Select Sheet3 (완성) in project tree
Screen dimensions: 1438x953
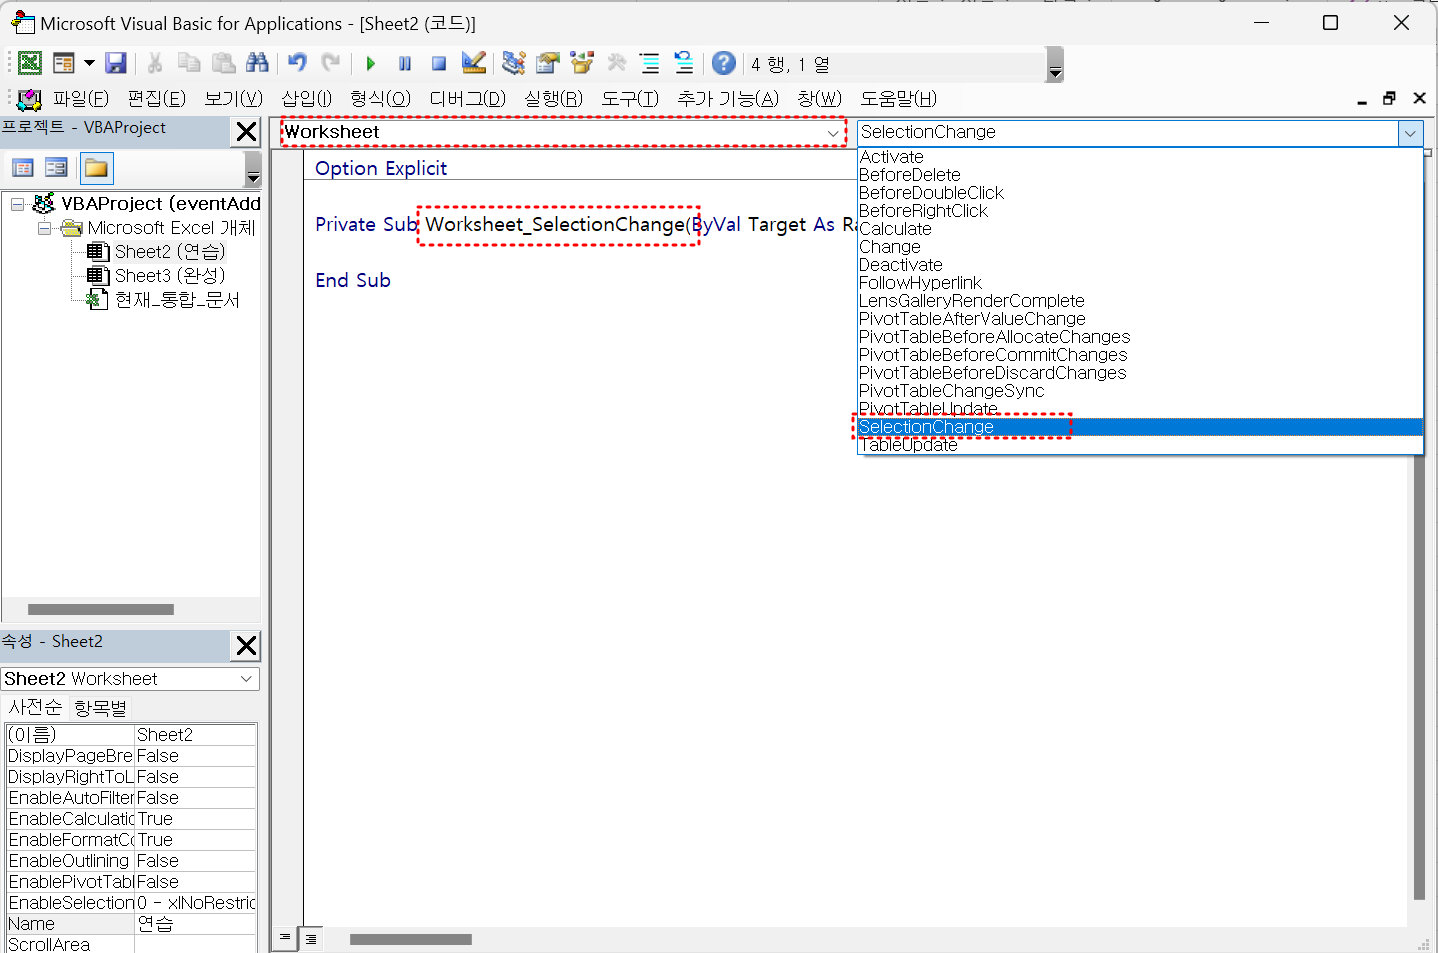(169, 276)
